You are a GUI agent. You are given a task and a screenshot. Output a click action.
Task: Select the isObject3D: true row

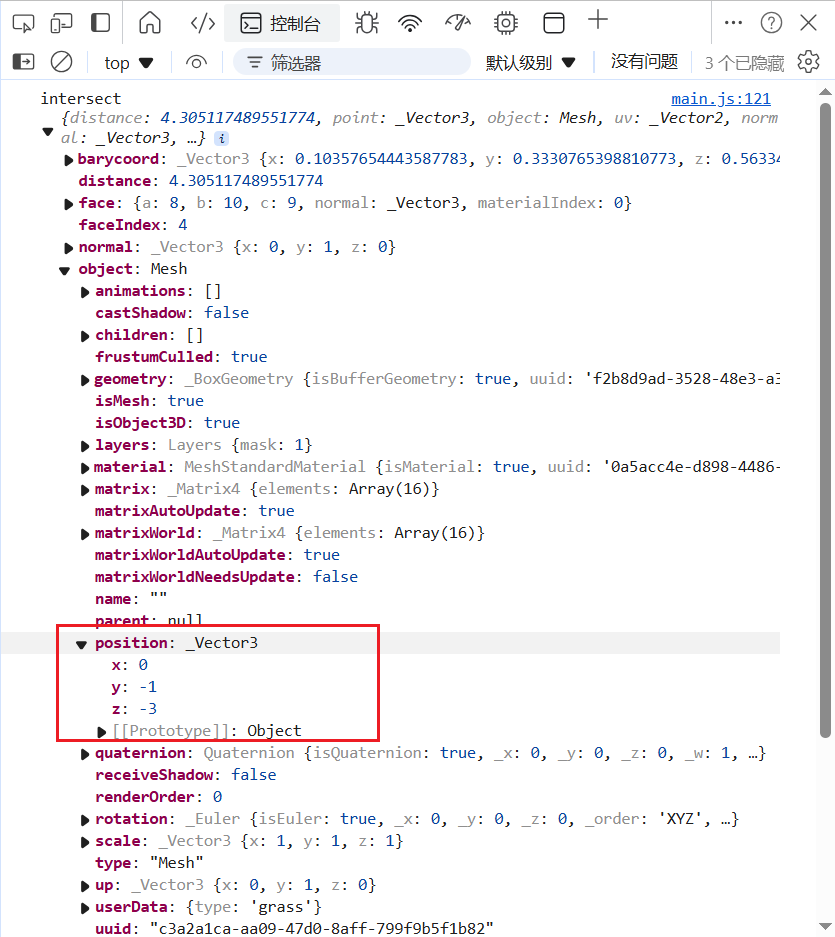coord(167,423)
